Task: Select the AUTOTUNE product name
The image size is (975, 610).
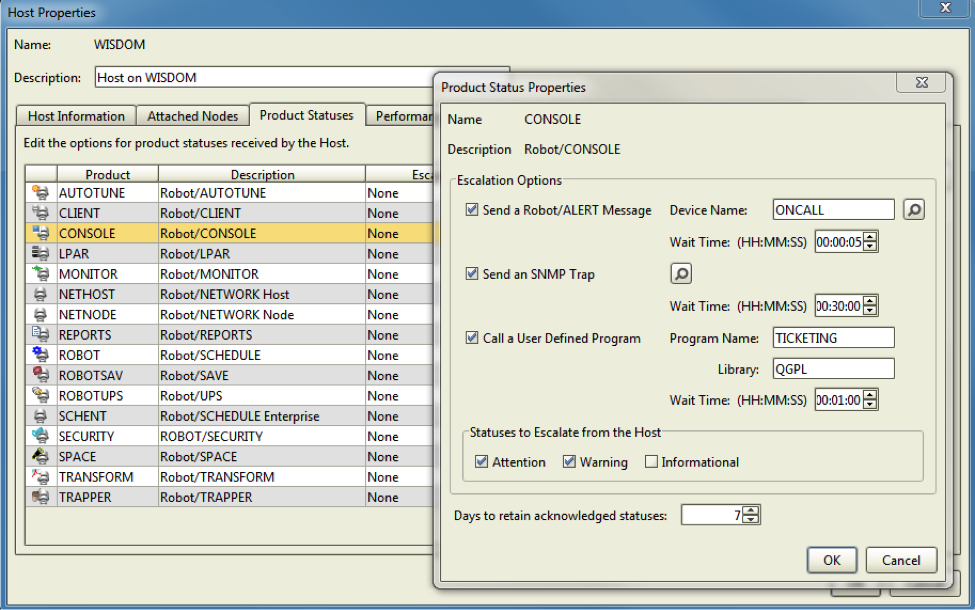Action: 92,193
